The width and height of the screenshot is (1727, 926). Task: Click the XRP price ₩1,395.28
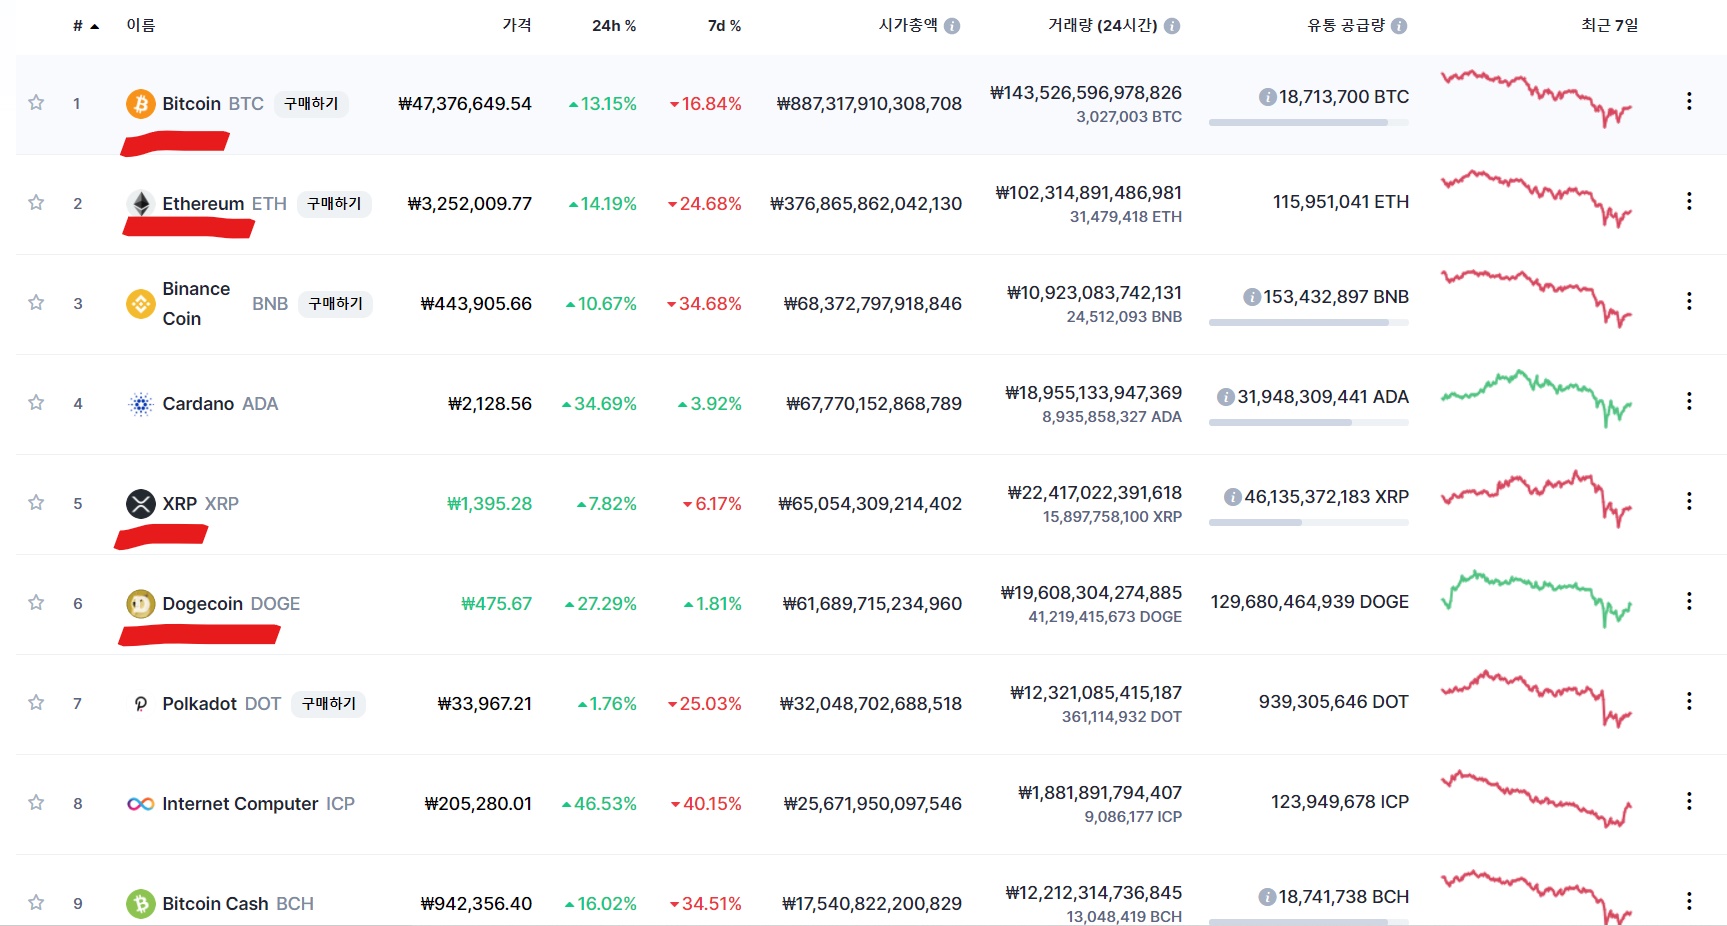(x=489, y=504)
